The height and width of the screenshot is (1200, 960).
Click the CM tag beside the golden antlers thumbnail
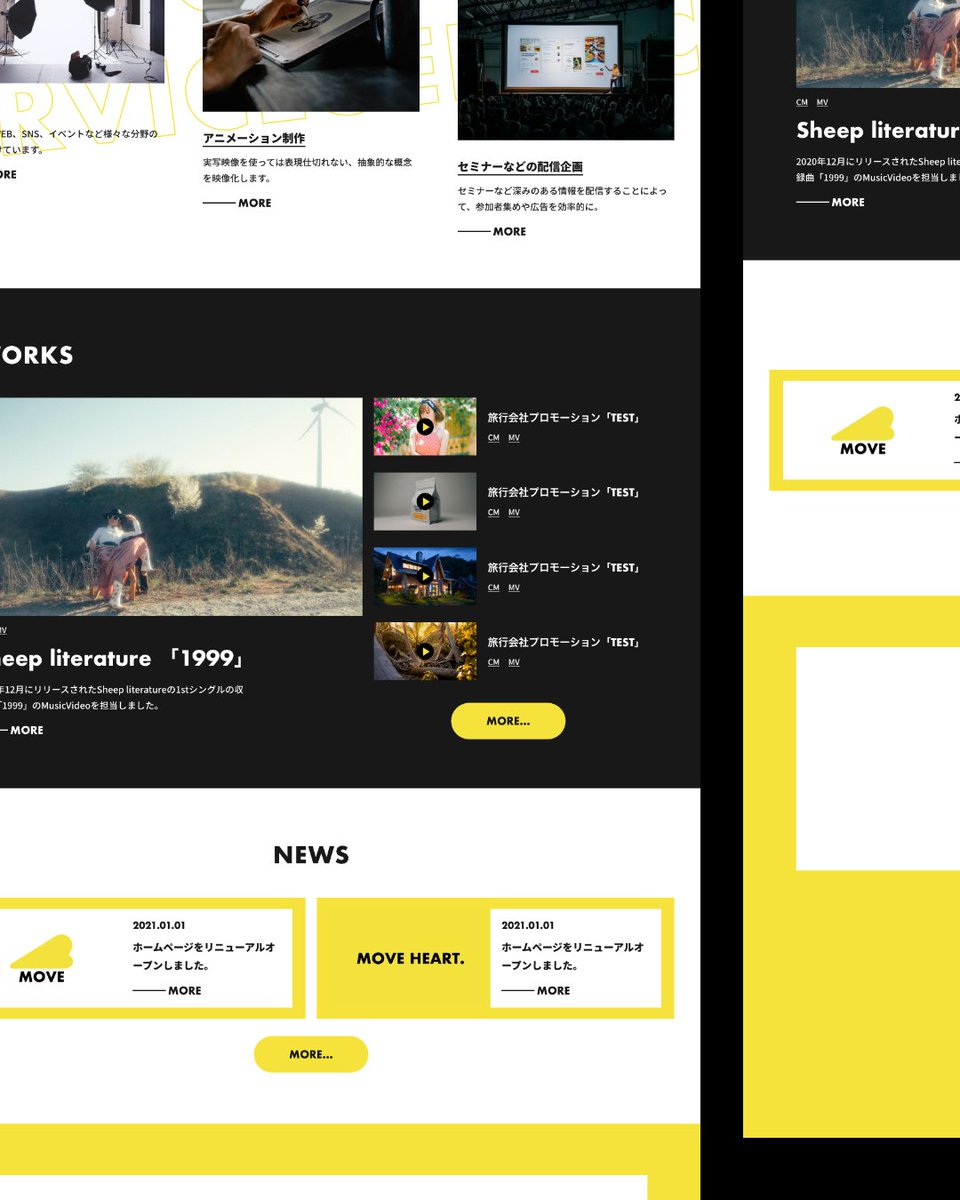pos(494,663)
